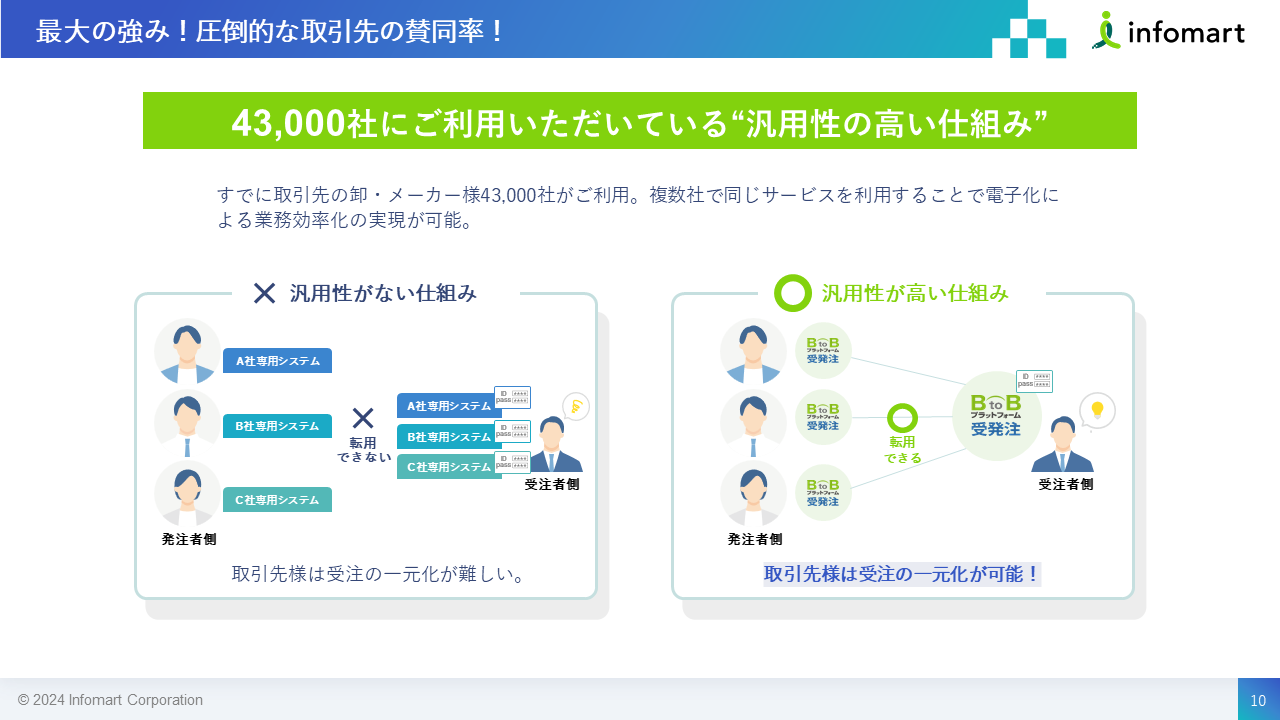
Task: Select the A社専用システム label with ID pass tag
Action: click(449, 406)
